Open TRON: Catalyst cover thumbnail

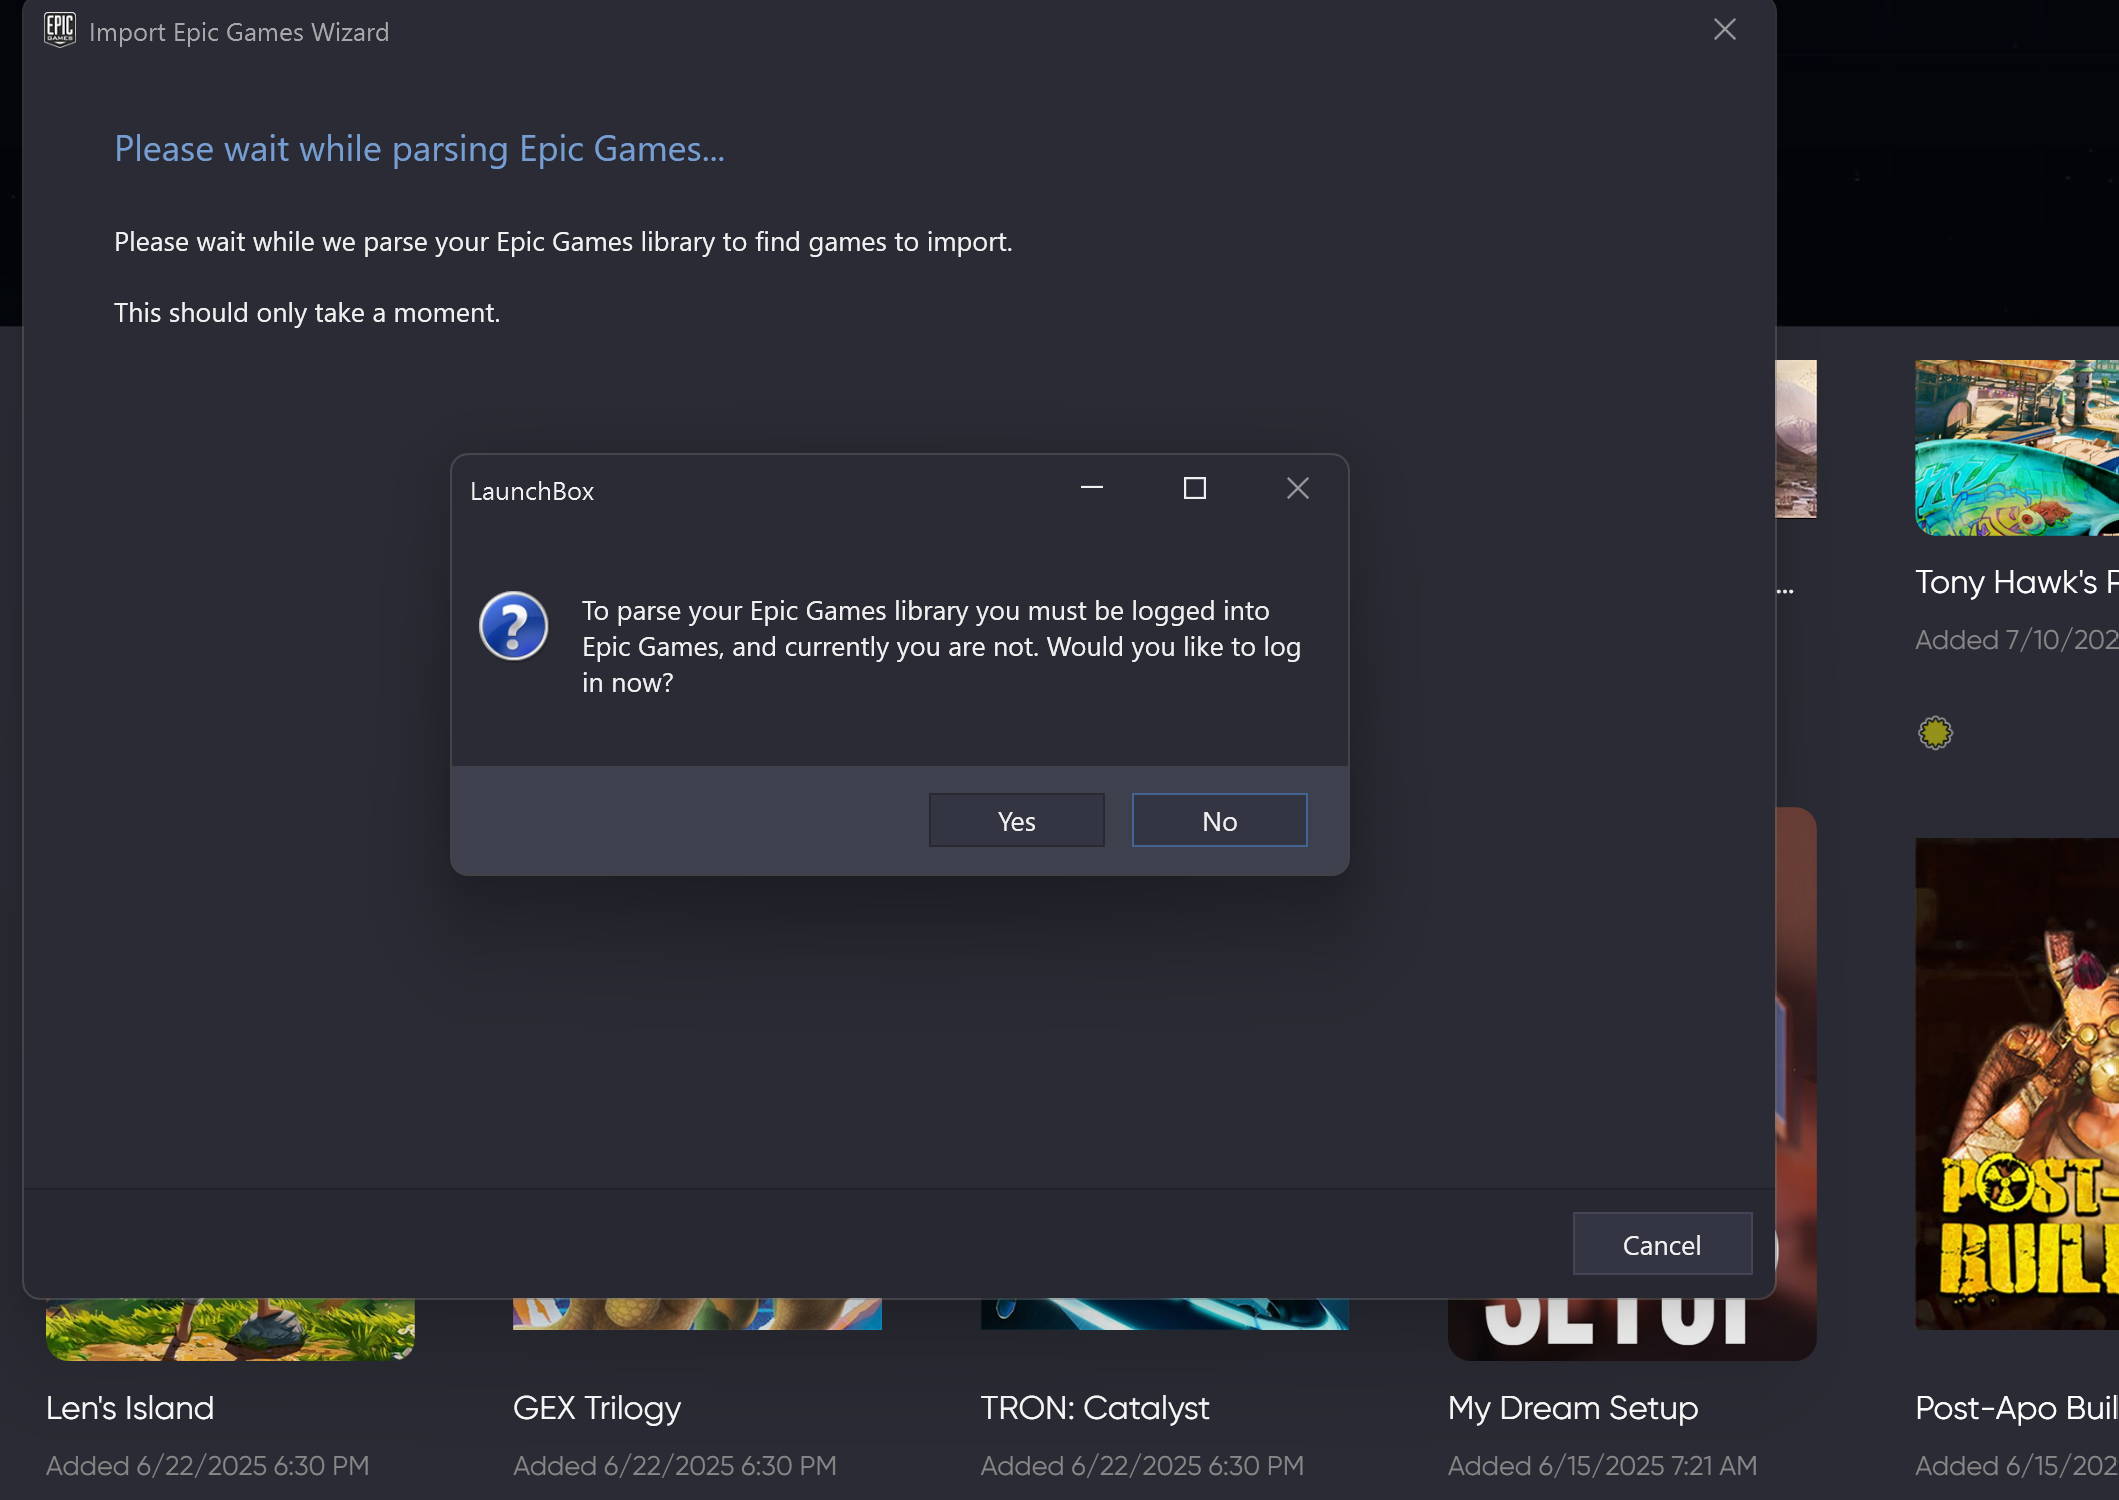pyautogui.click(x=1164, y=1314)
